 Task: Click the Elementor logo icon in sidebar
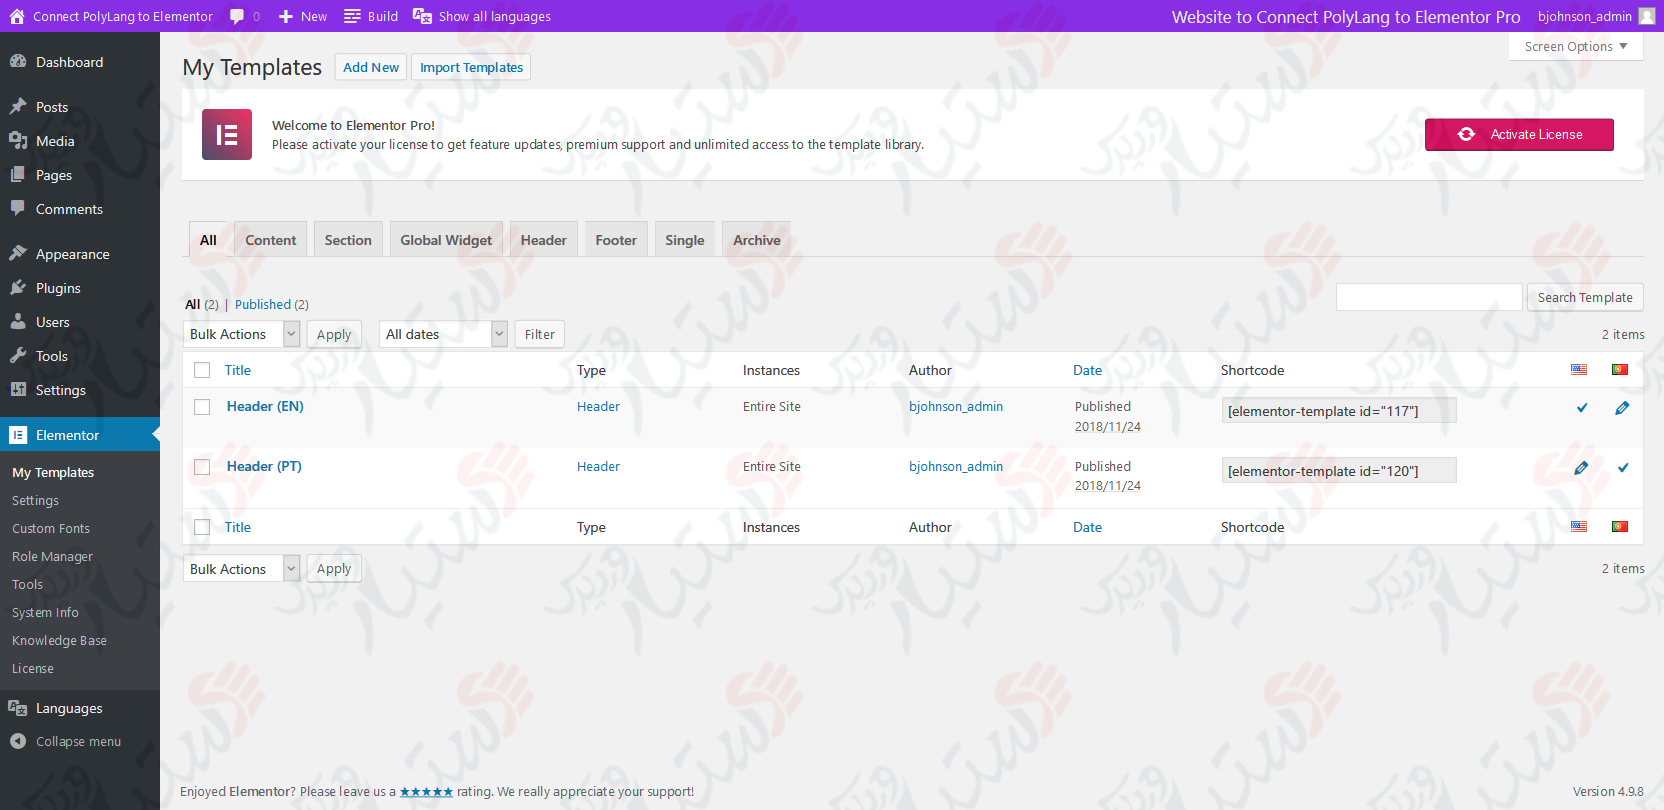coord(18,434)
